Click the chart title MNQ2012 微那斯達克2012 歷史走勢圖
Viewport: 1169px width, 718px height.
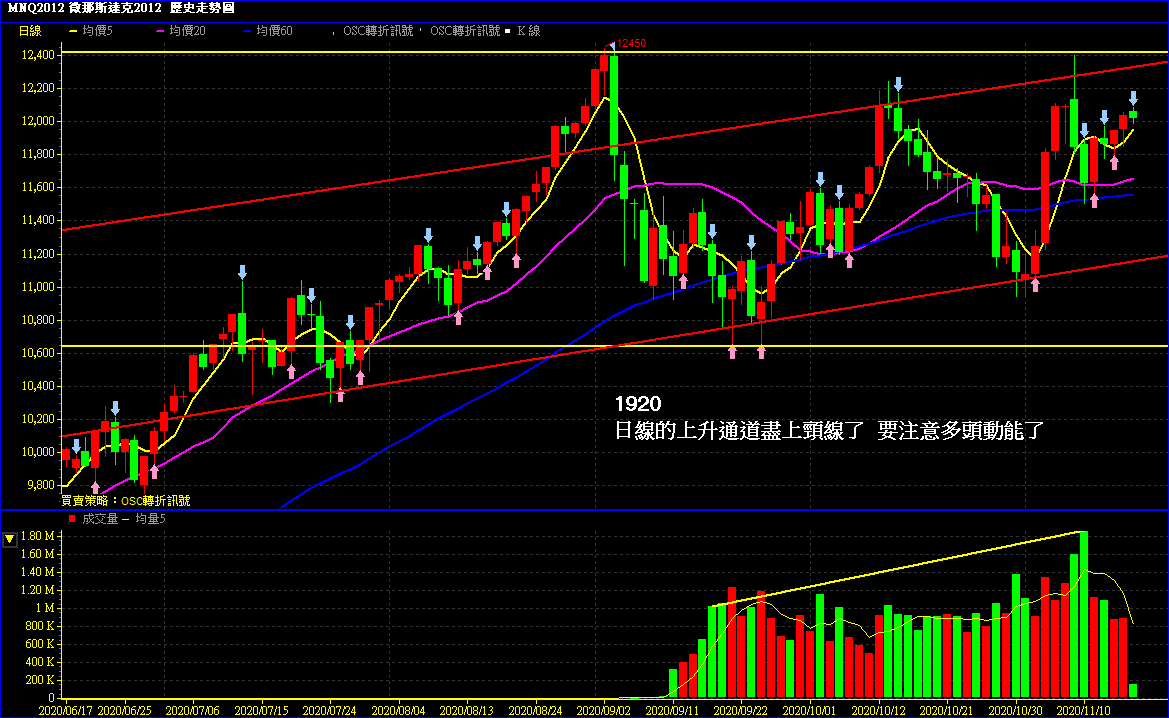tap(120, 8)
